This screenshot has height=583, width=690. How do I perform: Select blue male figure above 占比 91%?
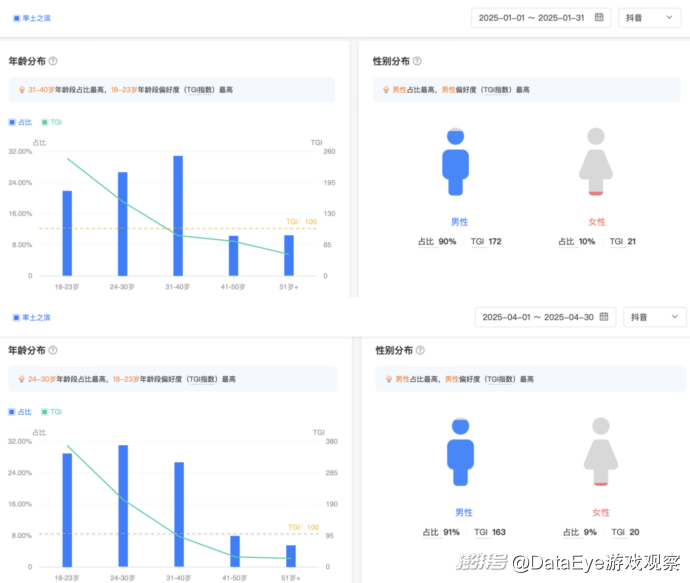click(460, 452)
